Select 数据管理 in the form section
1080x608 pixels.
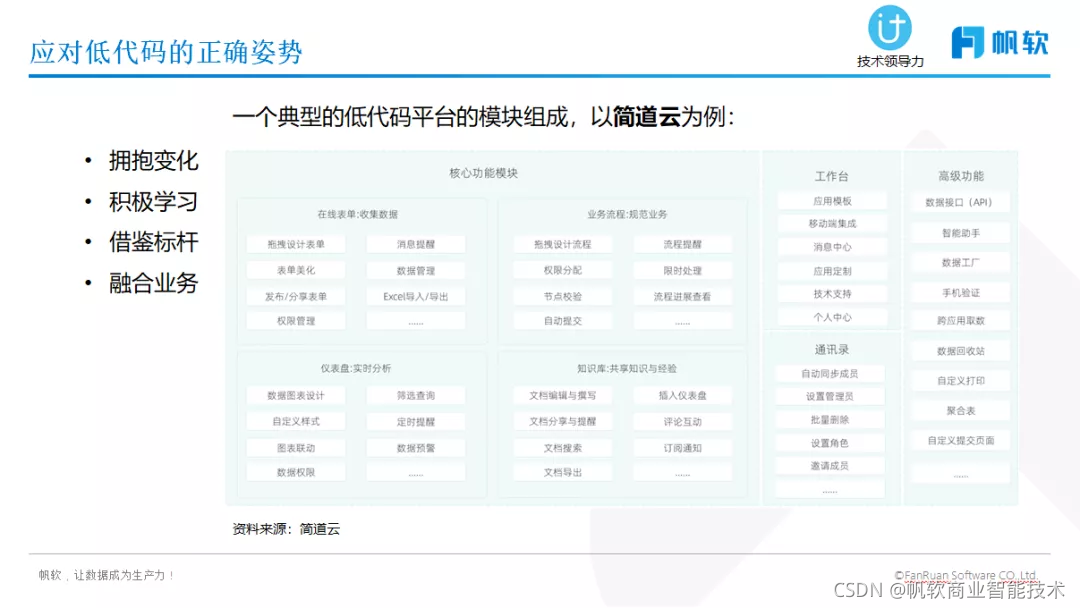pyautogui.click(x=416, y=270)
